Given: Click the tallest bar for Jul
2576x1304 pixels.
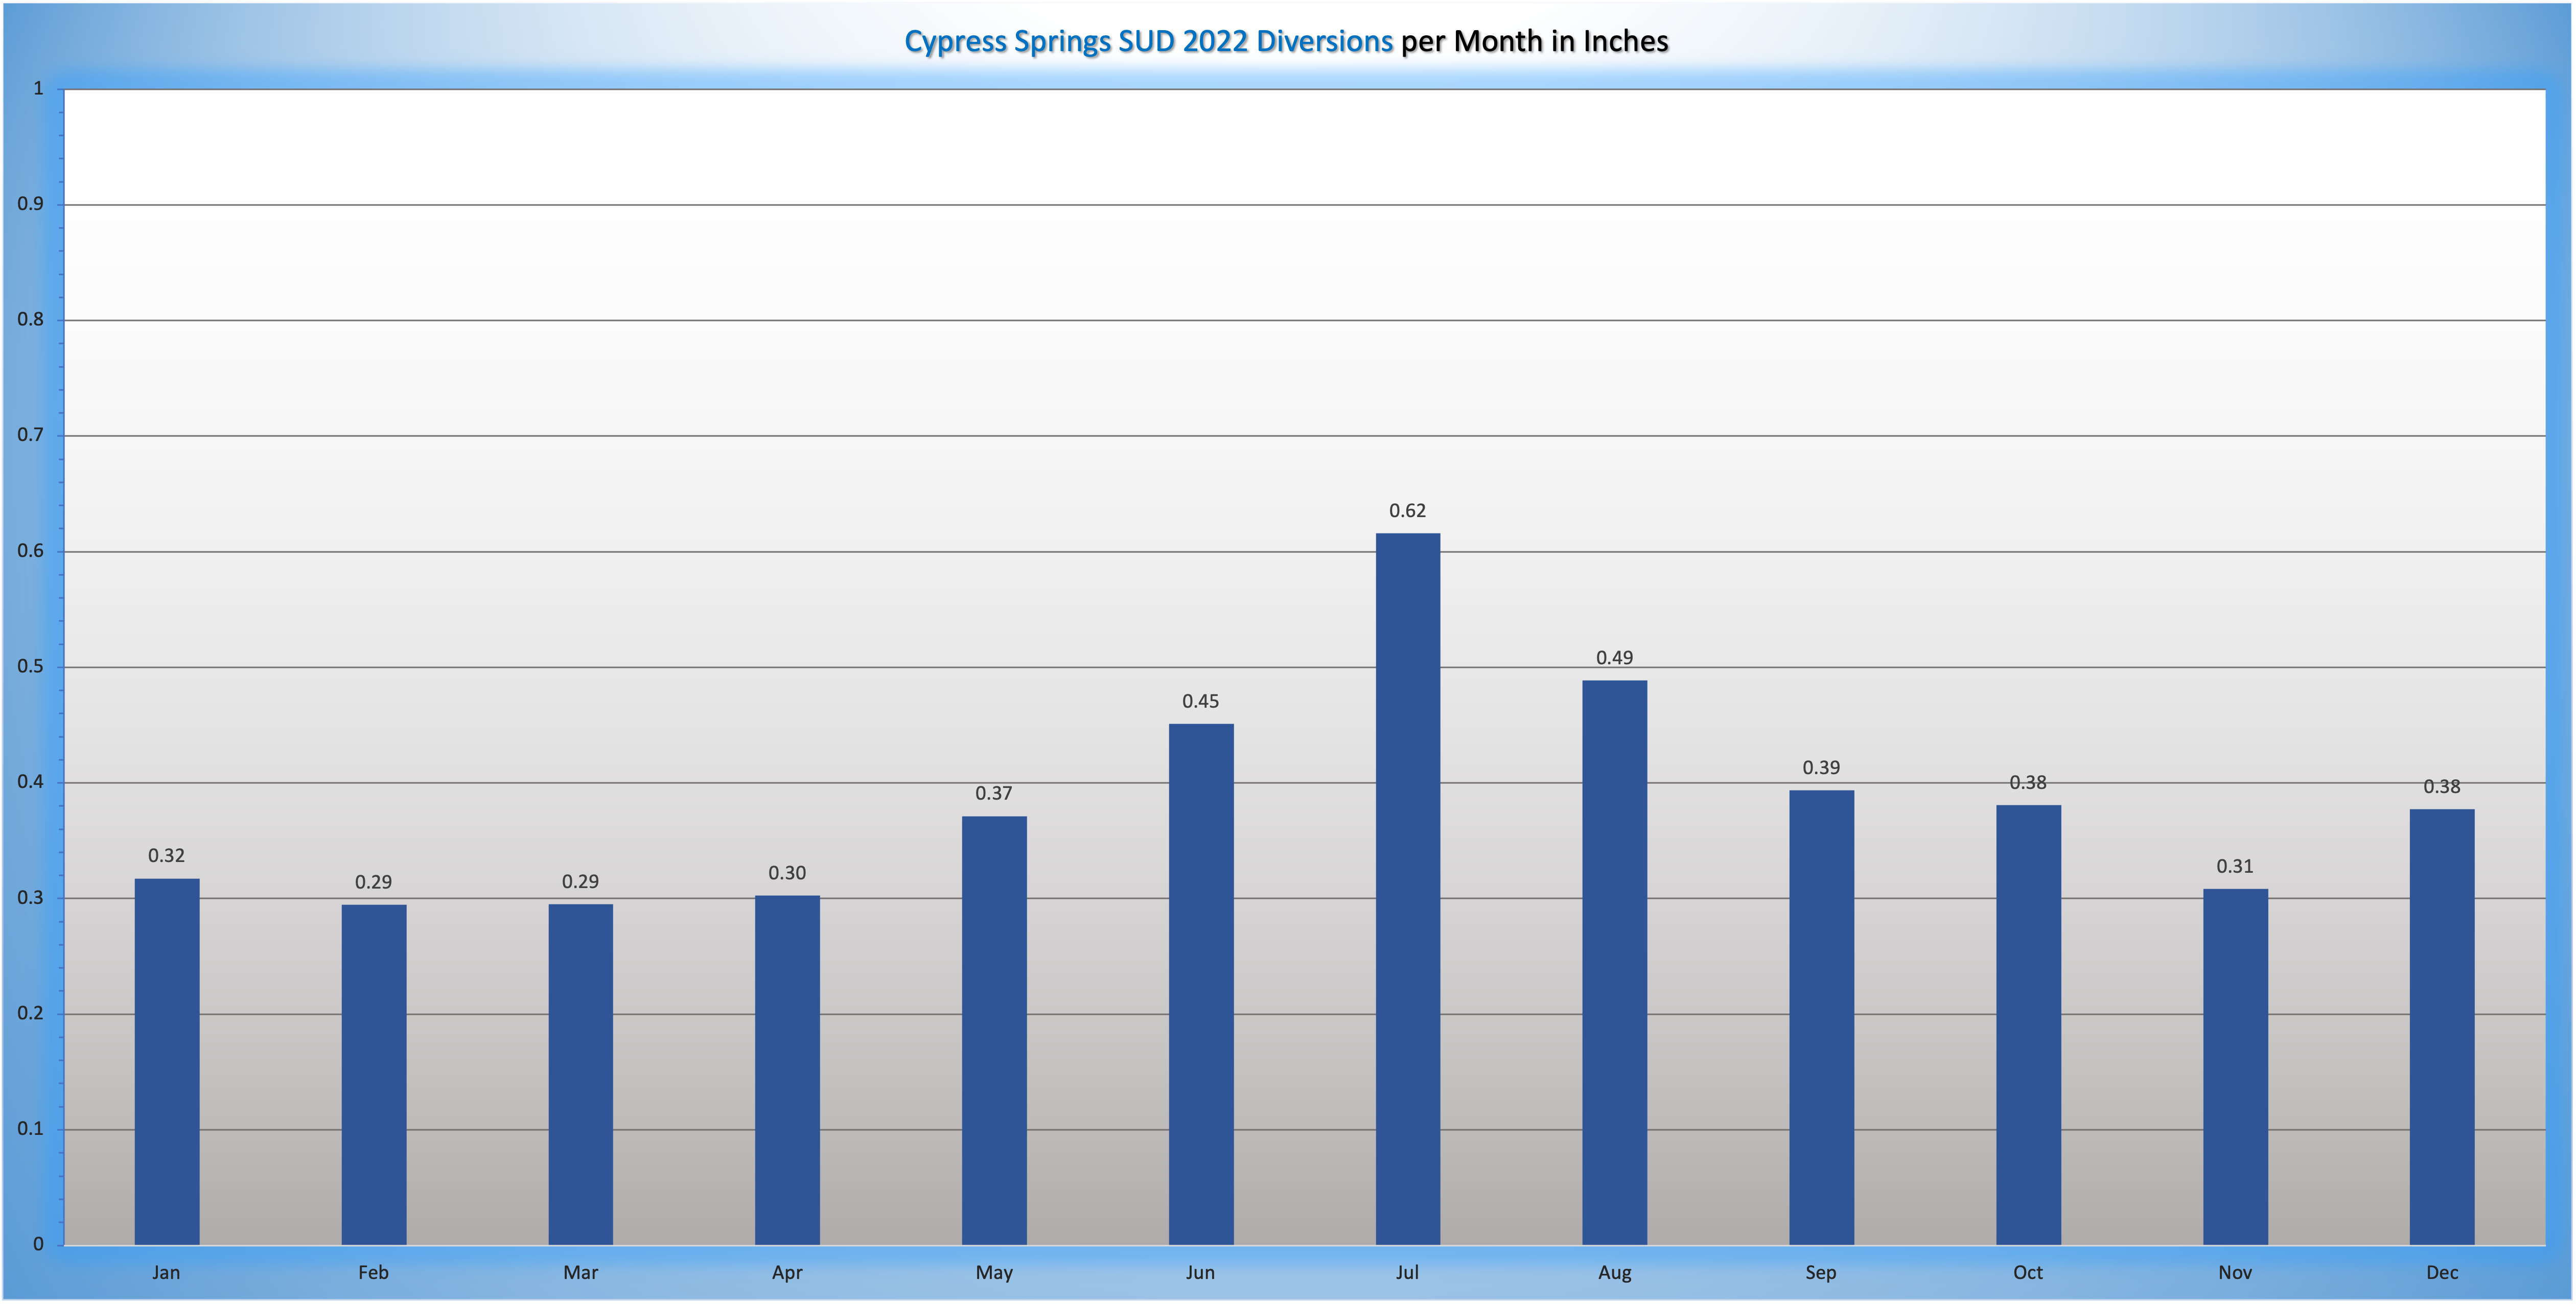Looking at the screenshot, I should pos(1408,889).
